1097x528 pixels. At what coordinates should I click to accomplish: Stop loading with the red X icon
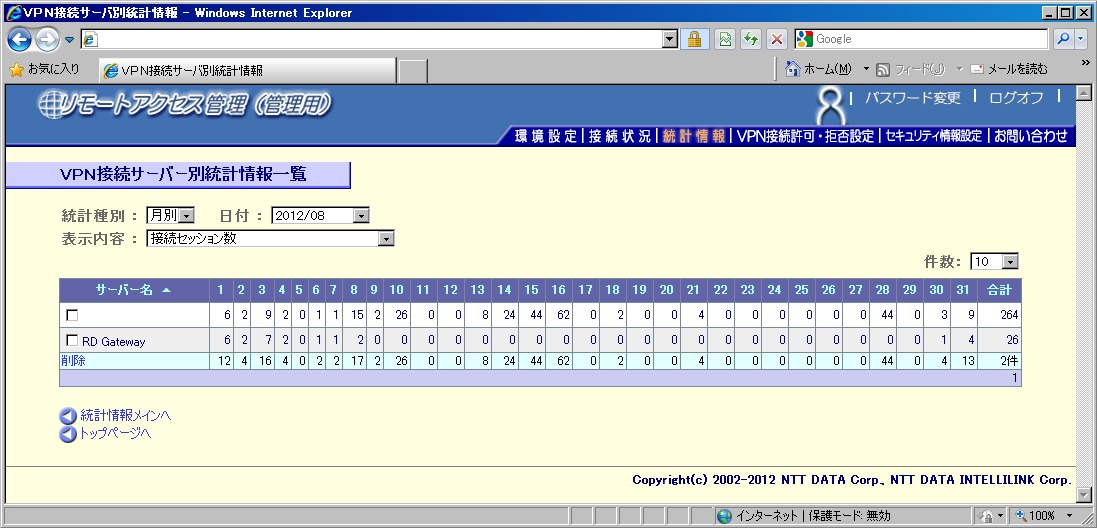pyautogui.click(x=777, y=39)
